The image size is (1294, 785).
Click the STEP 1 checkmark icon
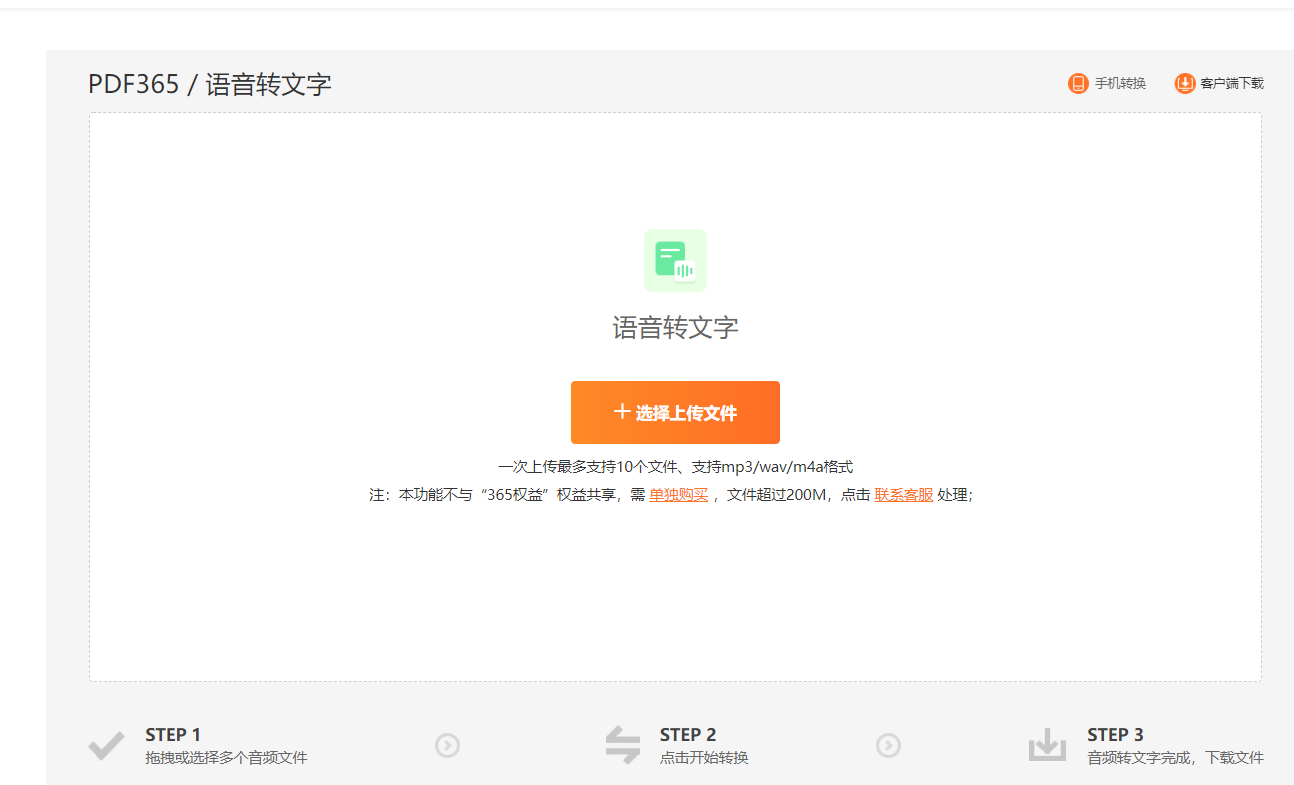(x=106, y=746)
